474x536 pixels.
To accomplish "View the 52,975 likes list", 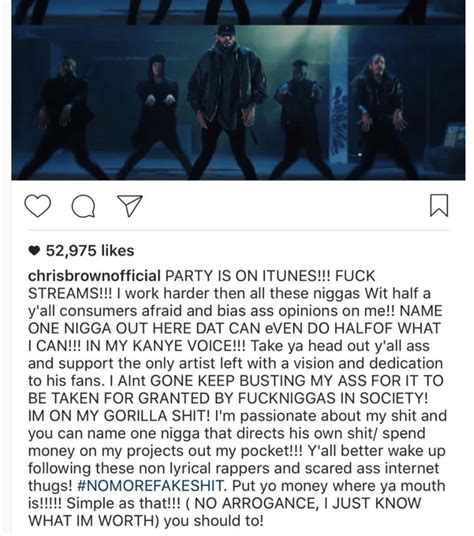I will pyautogui.click(x=90, y=251).
